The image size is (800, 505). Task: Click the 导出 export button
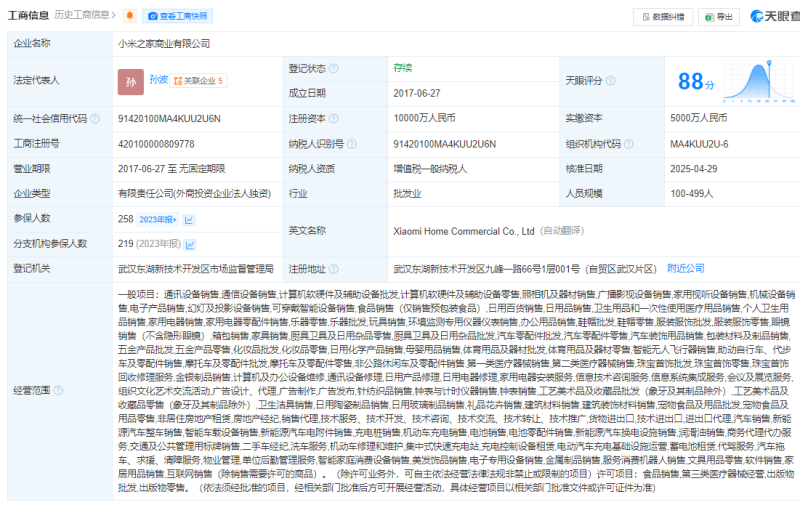[x=718, y=17]
